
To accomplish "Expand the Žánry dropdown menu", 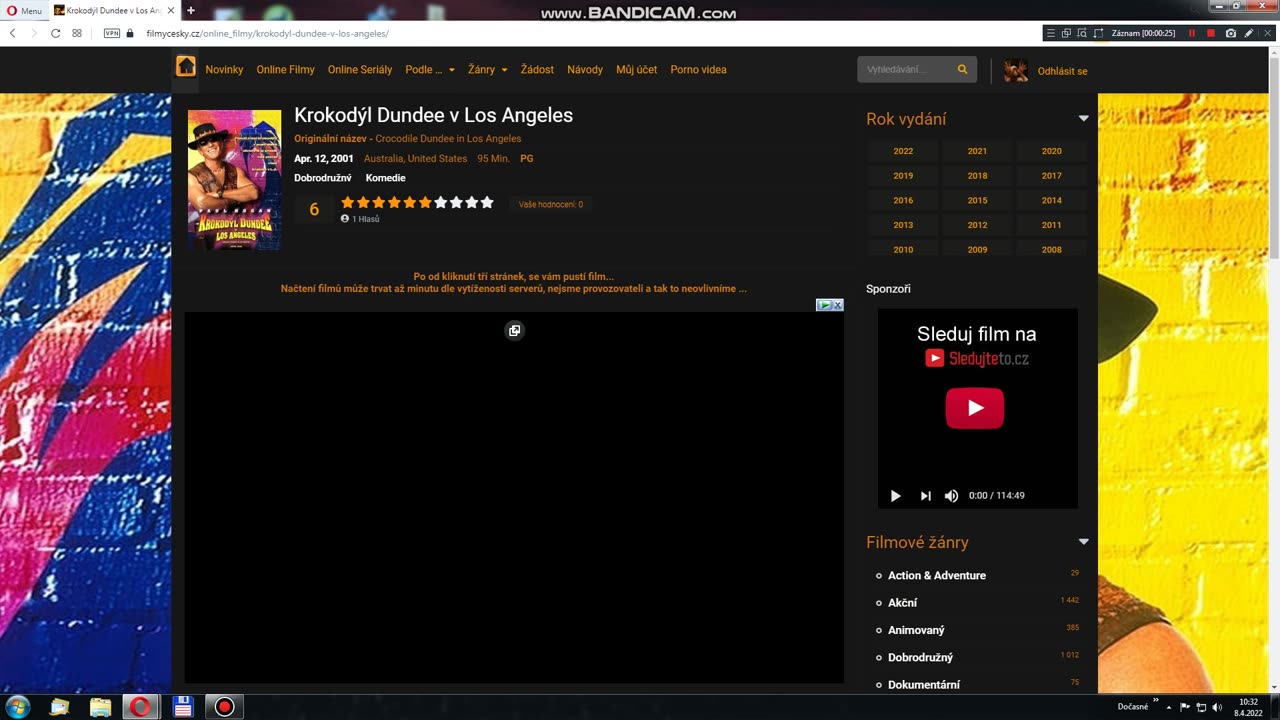I will click(487, 70).
